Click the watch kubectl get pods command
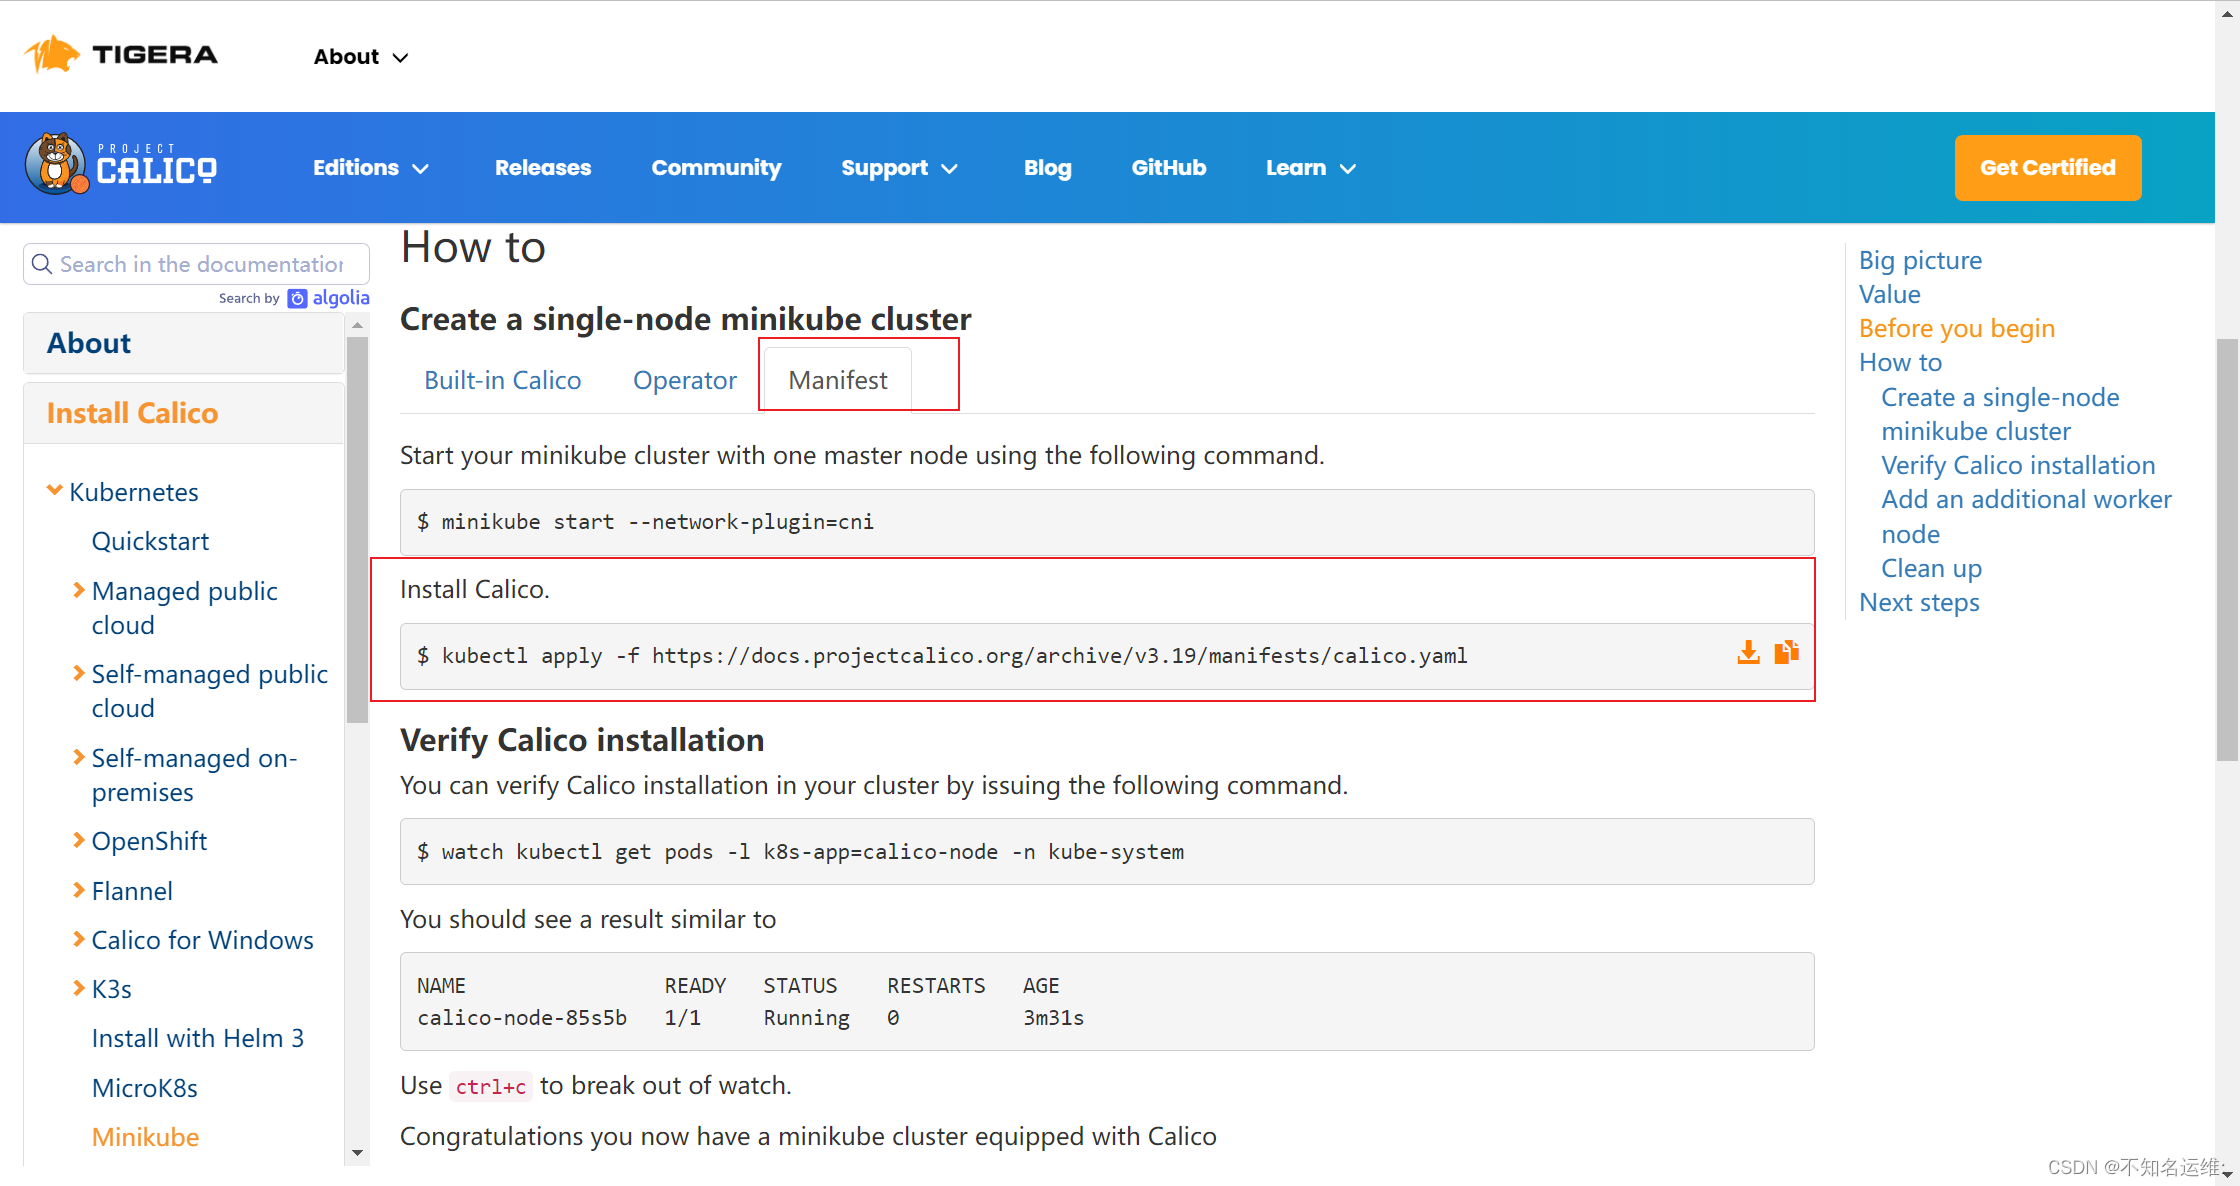Image resolution: width=2240 pixels, height=1186 pixels. (x=812, y=852)
